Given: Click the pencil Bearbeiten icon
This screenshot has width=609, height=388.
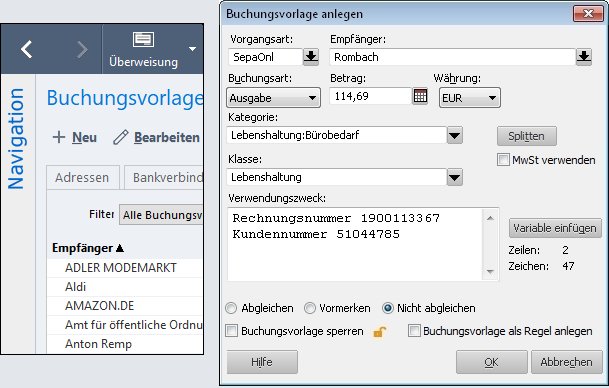Looking at the screenshot, I should tap(120, 137).
